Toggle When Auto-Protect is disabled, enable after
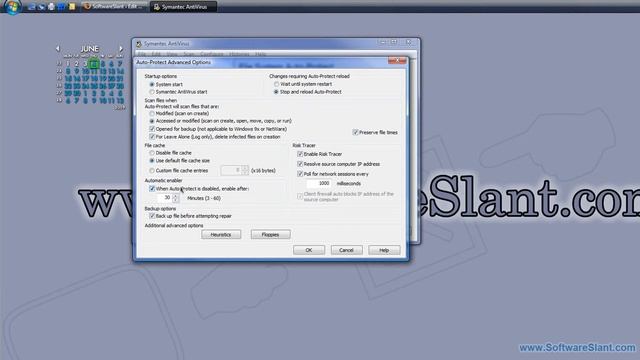The width and height of the screenshot is (640, 360). [152, 189]
